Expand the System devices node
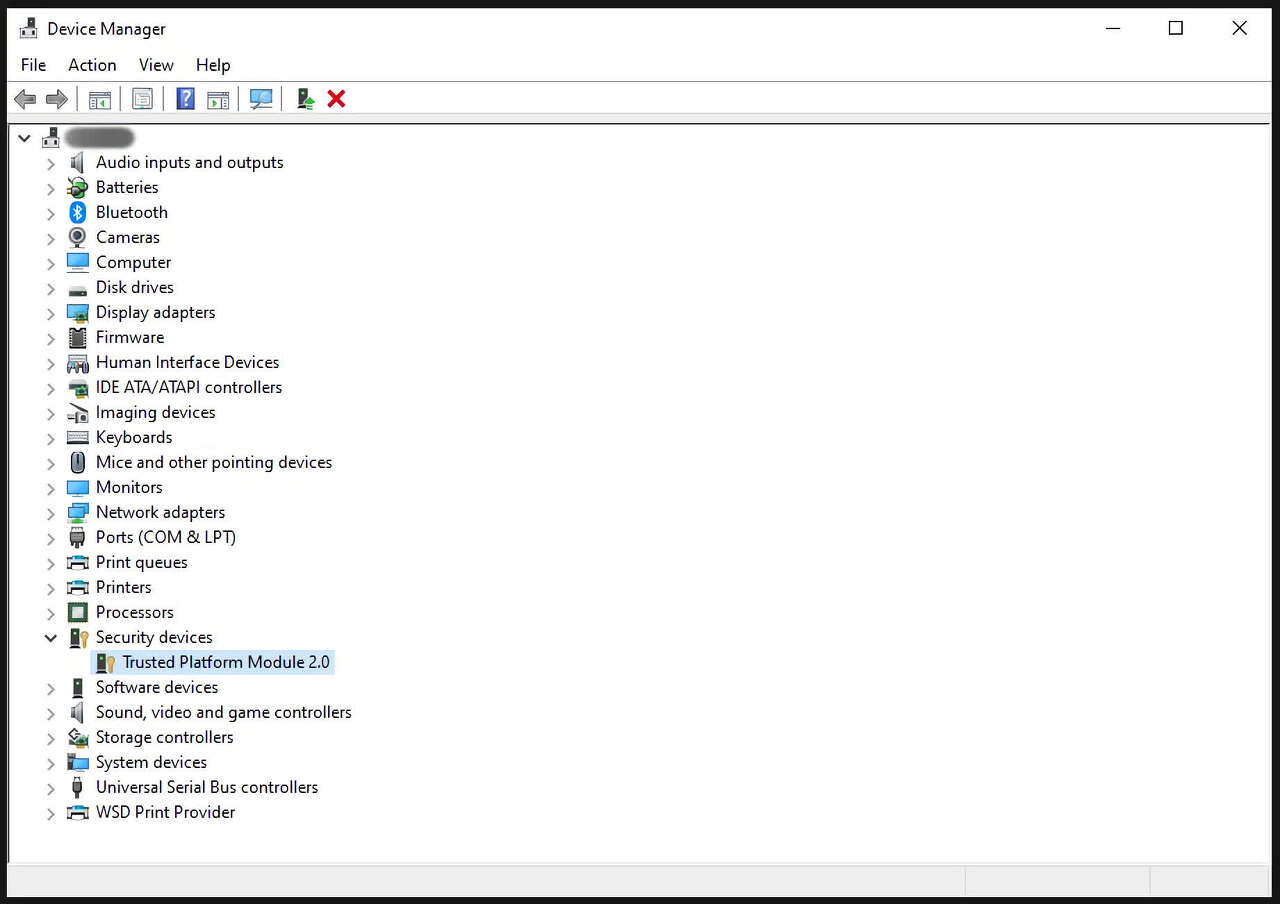 (x=50, y=763)
